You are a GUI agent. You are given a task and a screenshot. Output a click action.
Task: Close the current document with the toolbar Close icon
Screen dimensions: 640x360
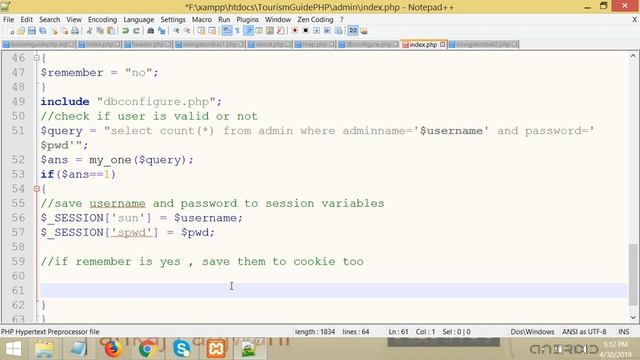[x=53, y=31]
